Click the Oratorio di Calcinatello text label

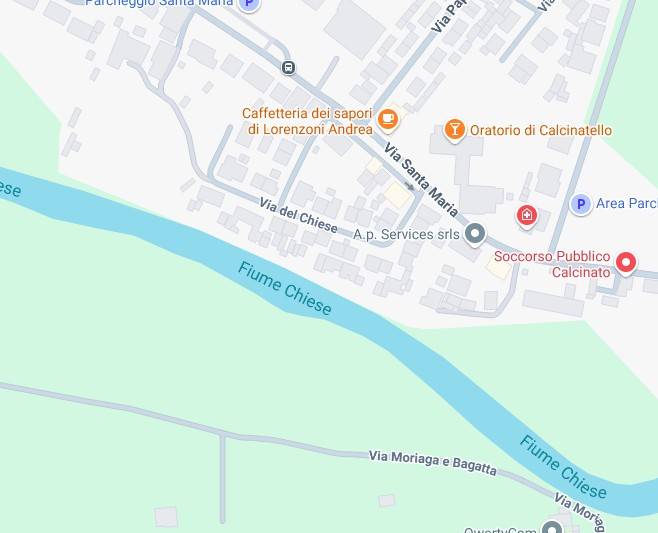coord(541,130)
